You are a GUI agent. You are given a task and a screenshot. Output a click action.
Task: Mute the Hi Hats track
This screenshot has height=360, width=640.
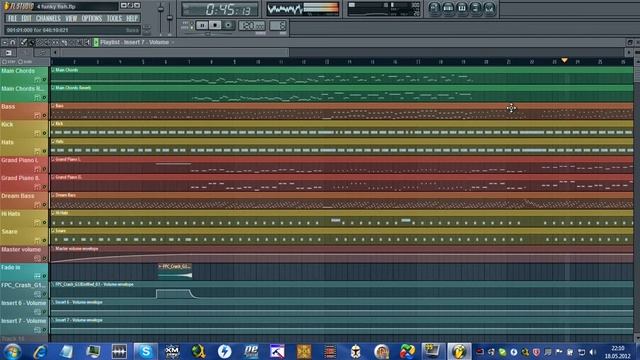tap(44, 222)
